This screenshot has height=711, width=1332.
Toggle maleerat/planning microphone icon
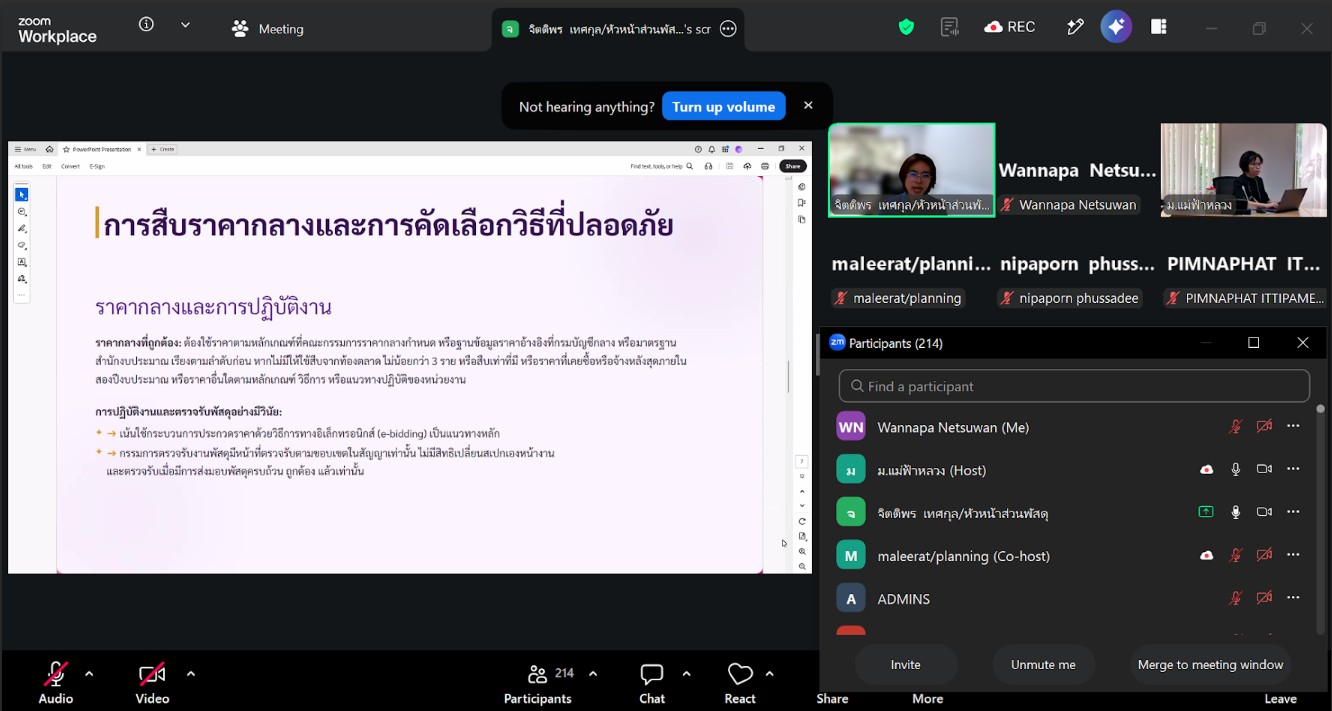pyautogui.click(x=1235, y=555)
